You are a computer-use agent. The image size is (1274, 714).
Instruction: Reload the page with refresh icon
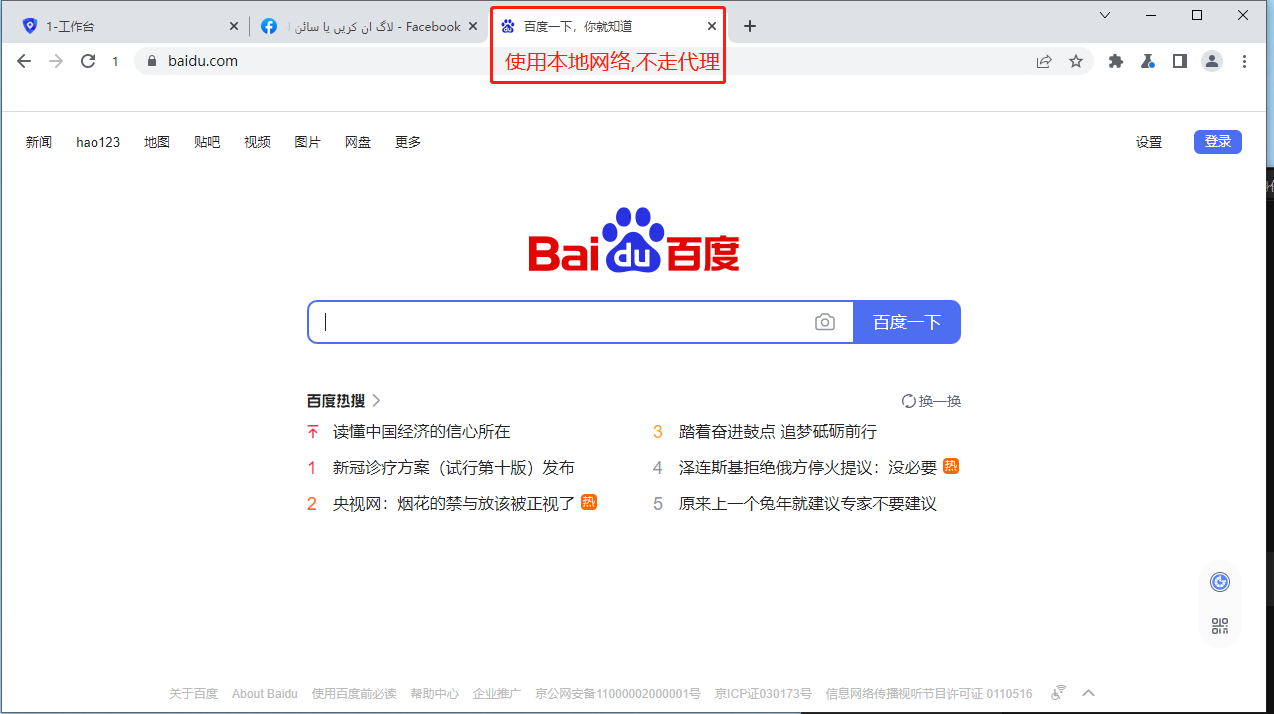point(88,61)
